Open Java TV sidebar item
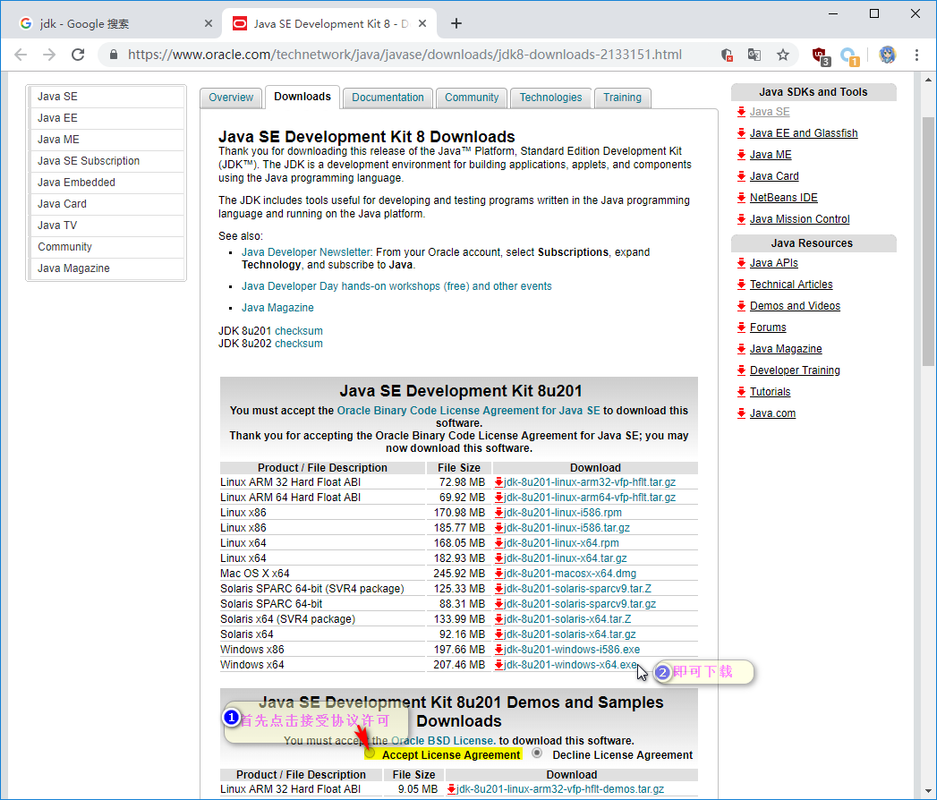 pos(106,226)
